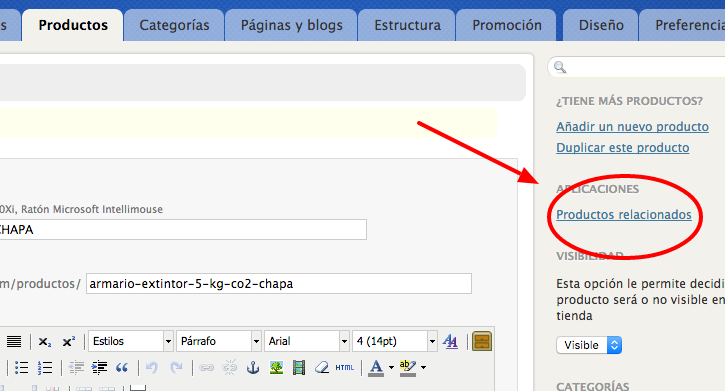This screenshot has width=725, height=391.
Task: Click the search magnifier icon
Action: click(560, 67)
